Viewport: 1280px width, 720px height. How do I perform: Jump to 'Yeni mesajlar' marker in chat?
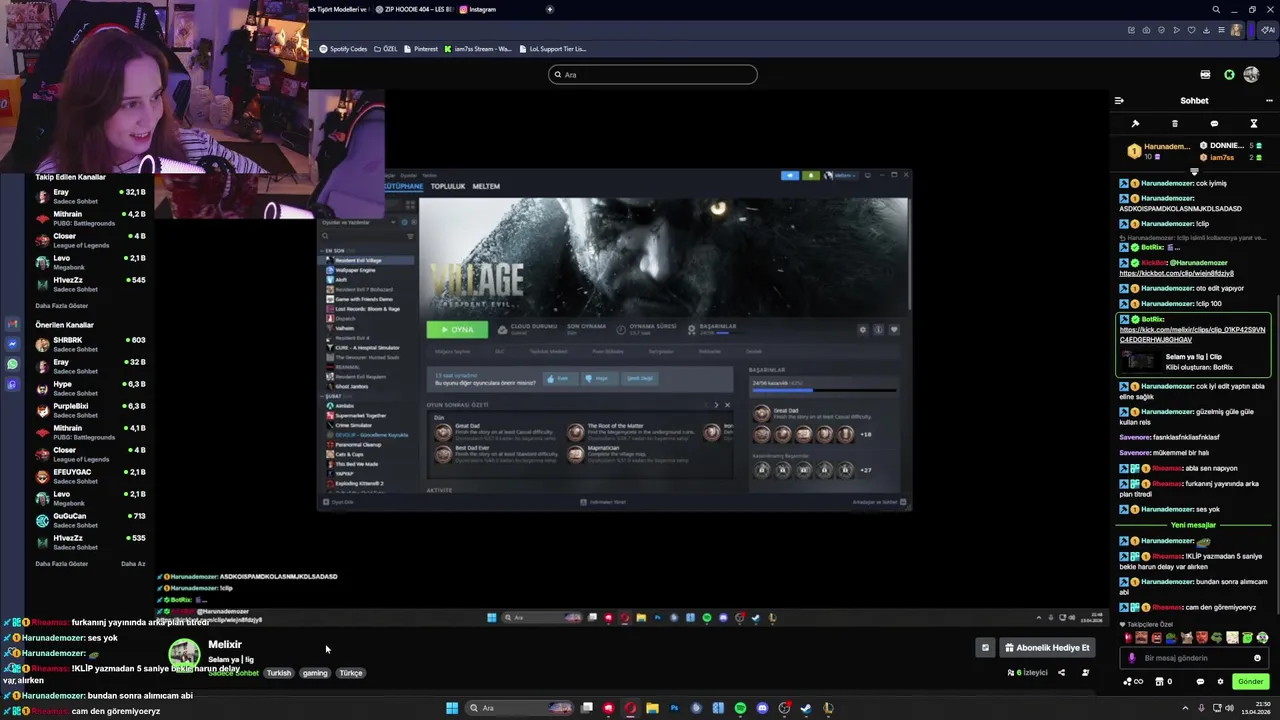pyautogui.click(x=1193, y=525)
